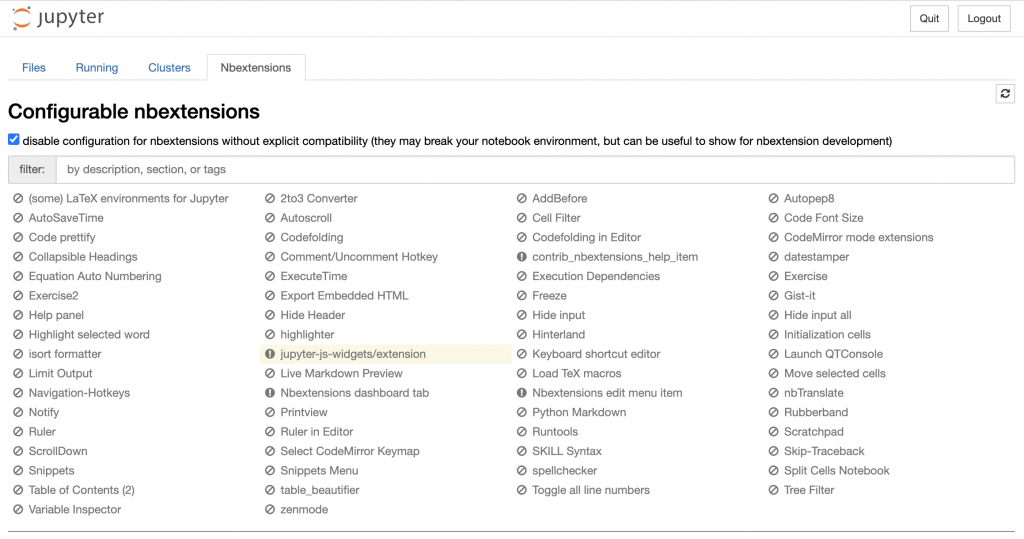Open the Collapsible Headings extension
The height and width of the screenshot is (539, 1024).
click(x=83, y=257)
